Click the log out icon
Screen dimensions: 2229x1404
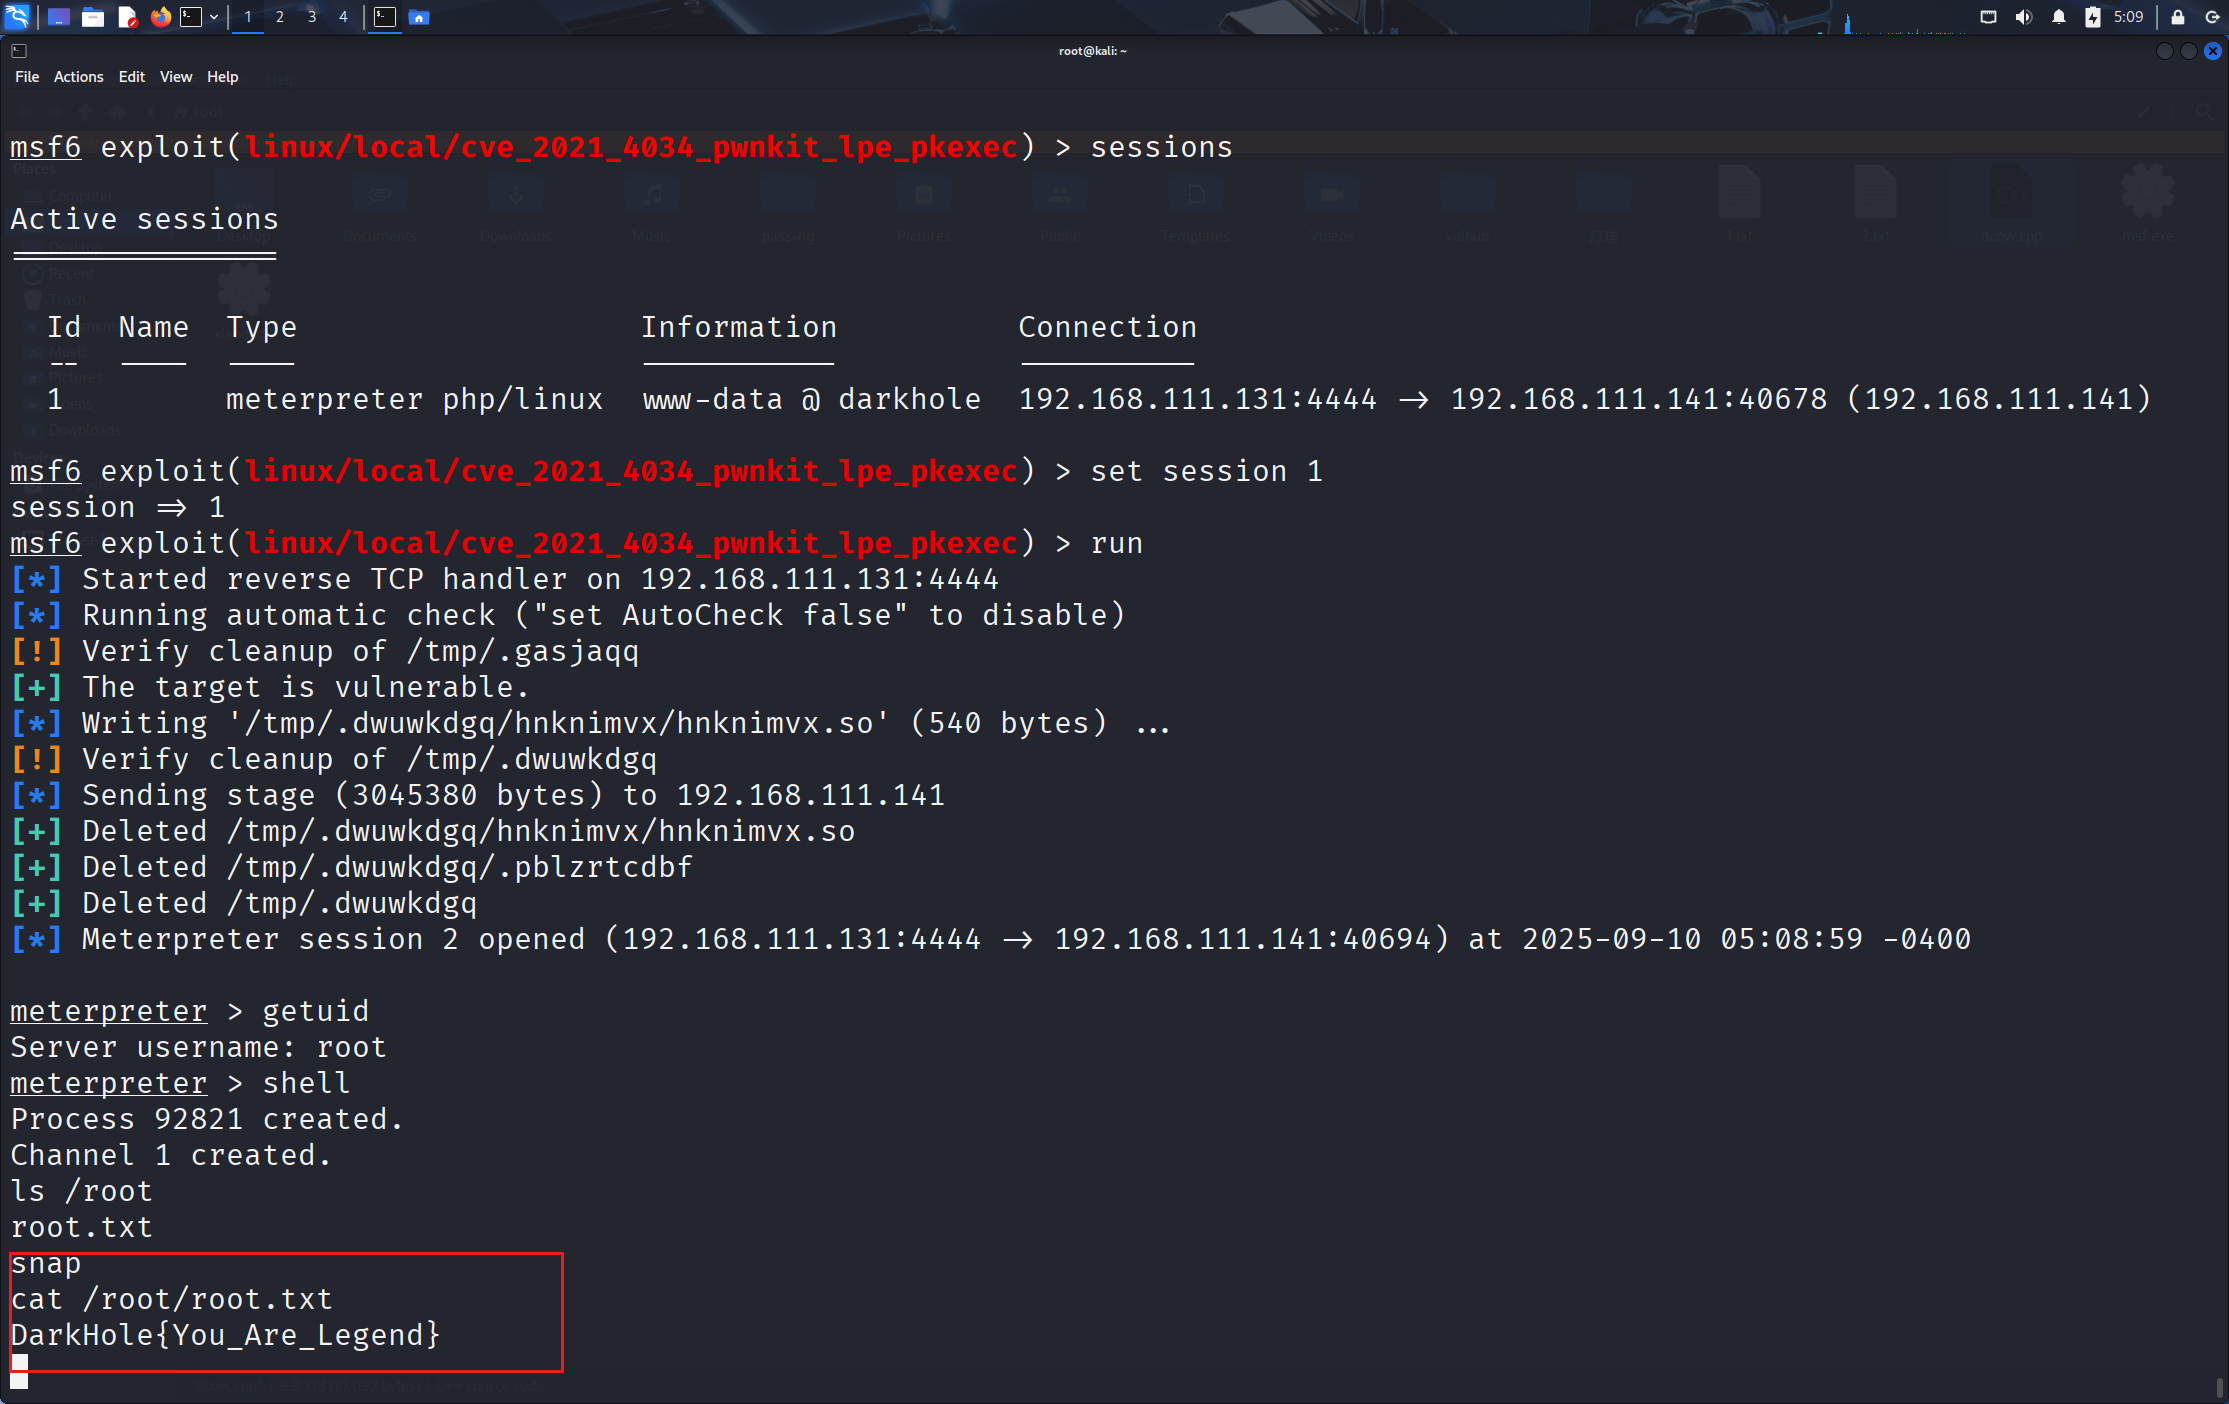2212,17
